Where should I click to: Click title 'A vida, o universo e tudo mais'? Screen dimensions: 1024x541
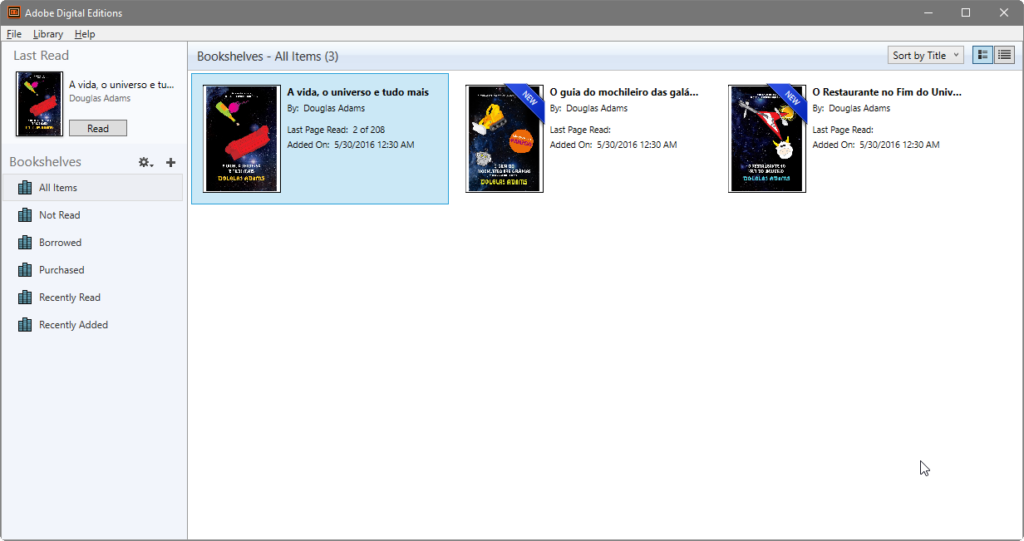tap(358, 92)
